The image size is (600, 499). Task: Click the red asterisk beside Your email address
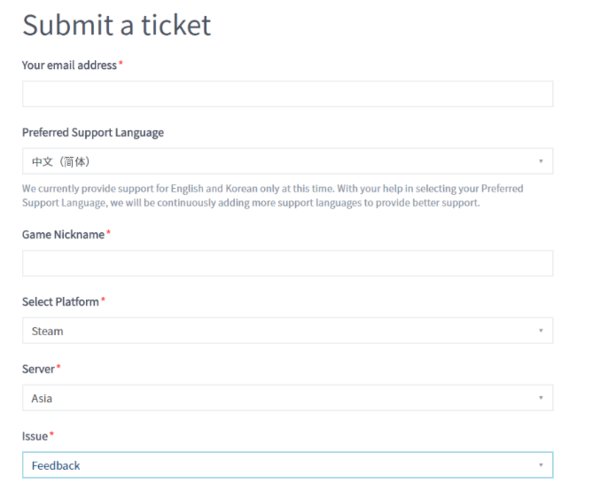[121, 64]
